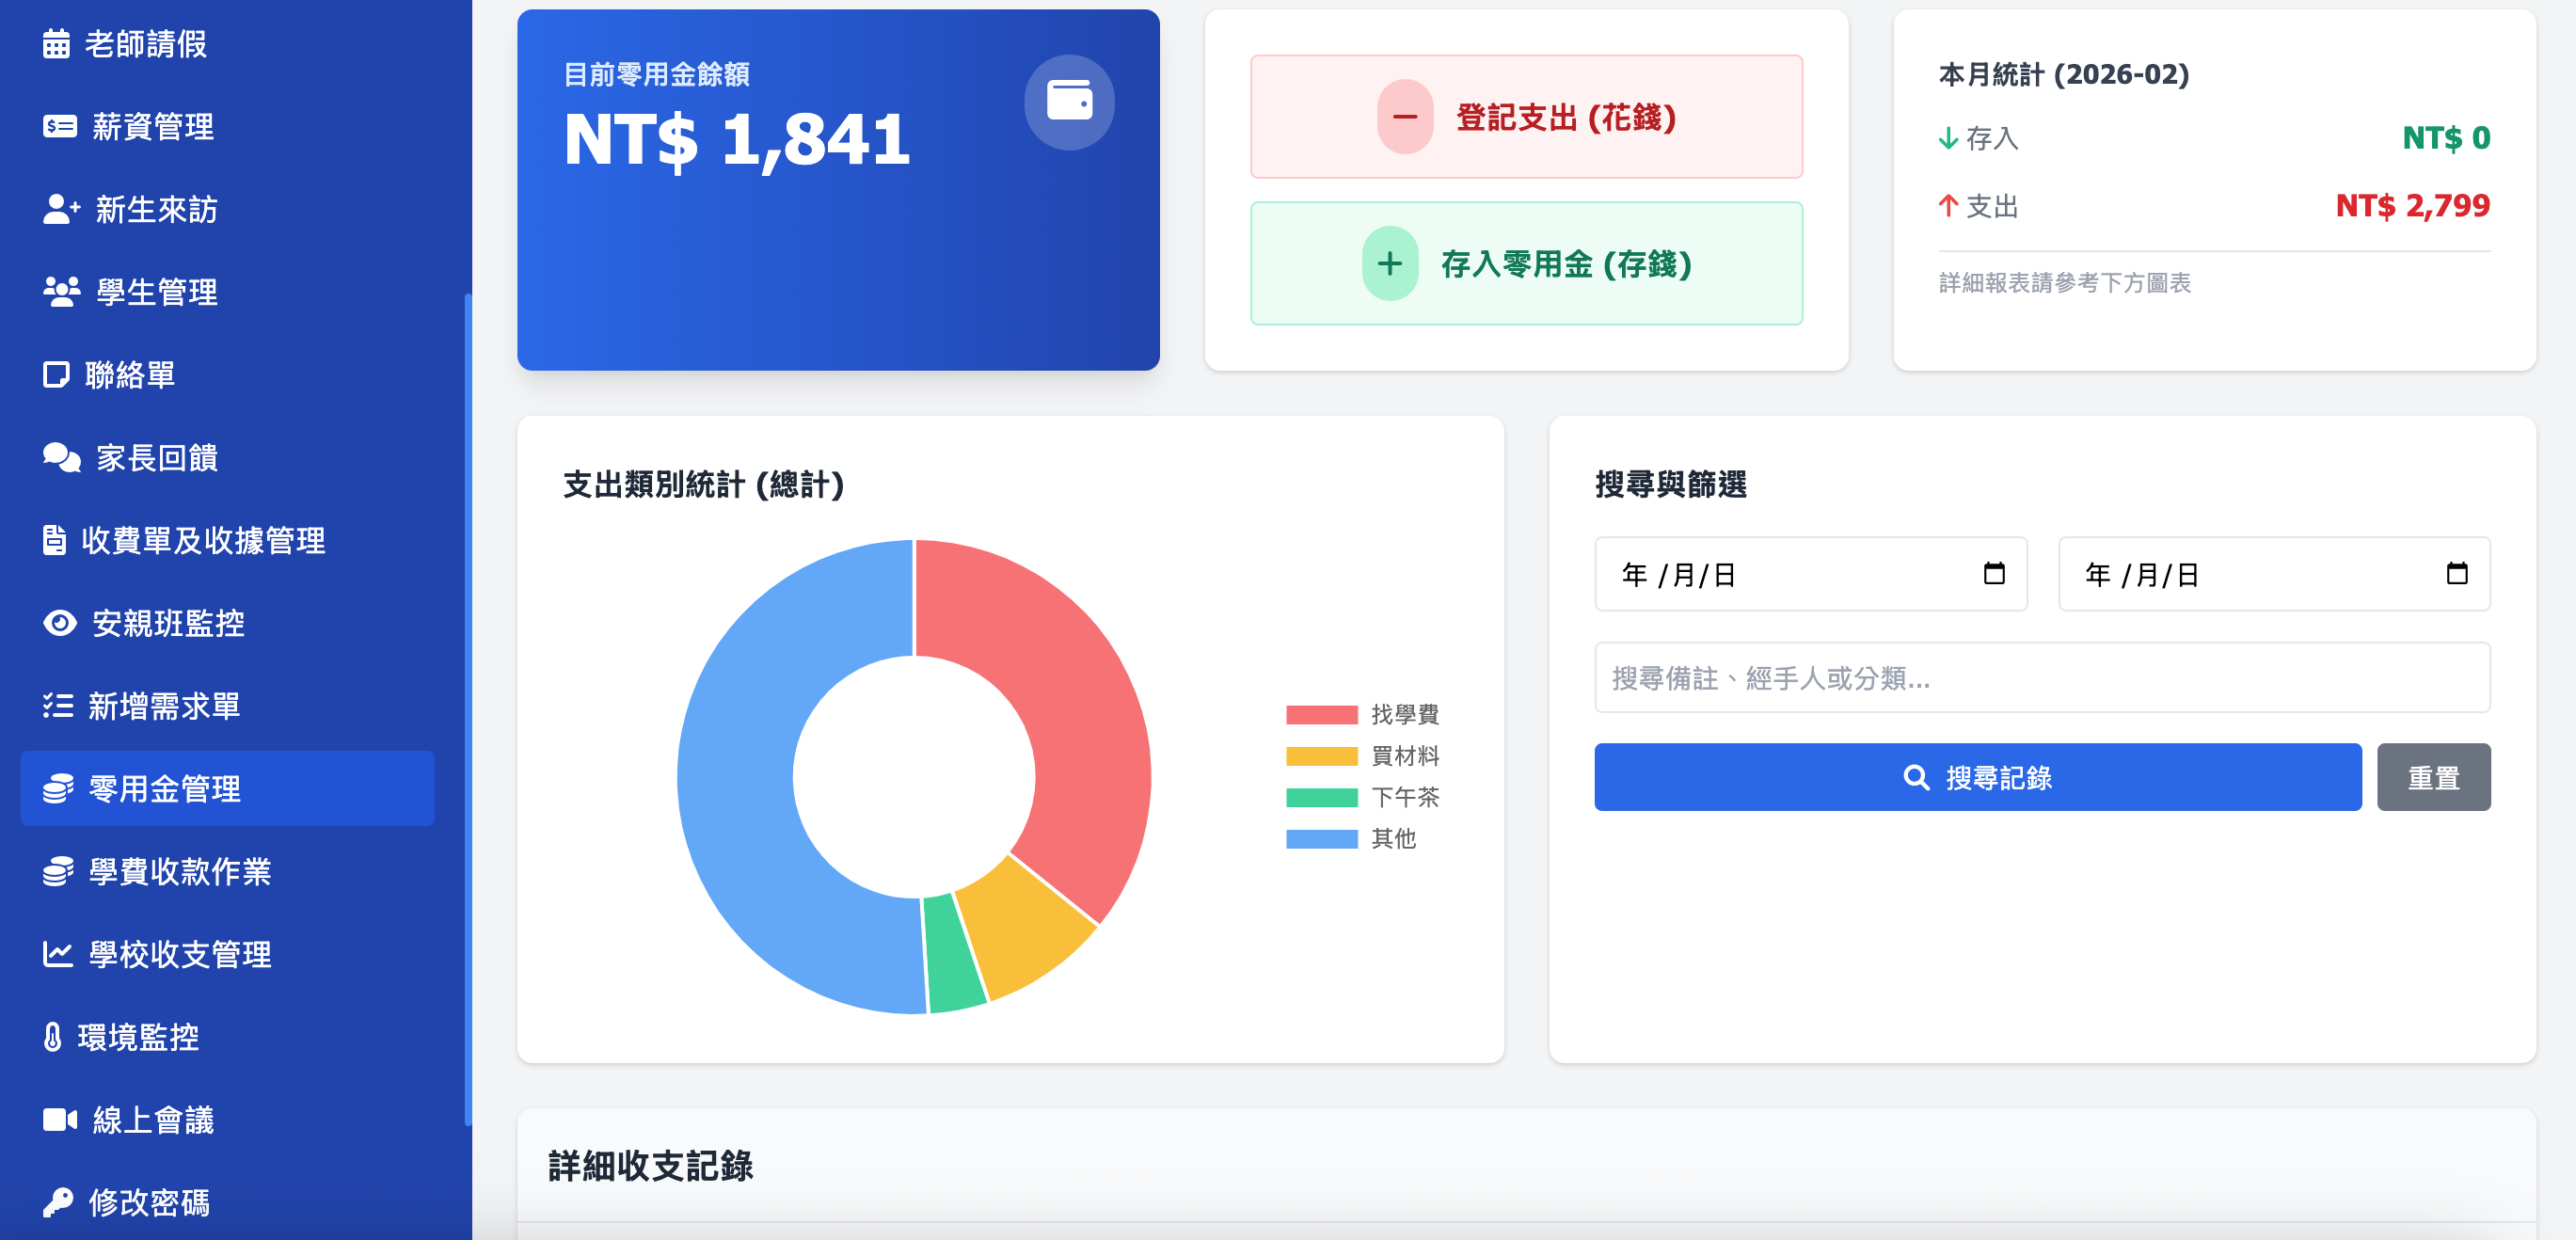Screen dimensions: 2576x1240
Task: Click the video camera icon beside 線上會議
Action: 60,1120
